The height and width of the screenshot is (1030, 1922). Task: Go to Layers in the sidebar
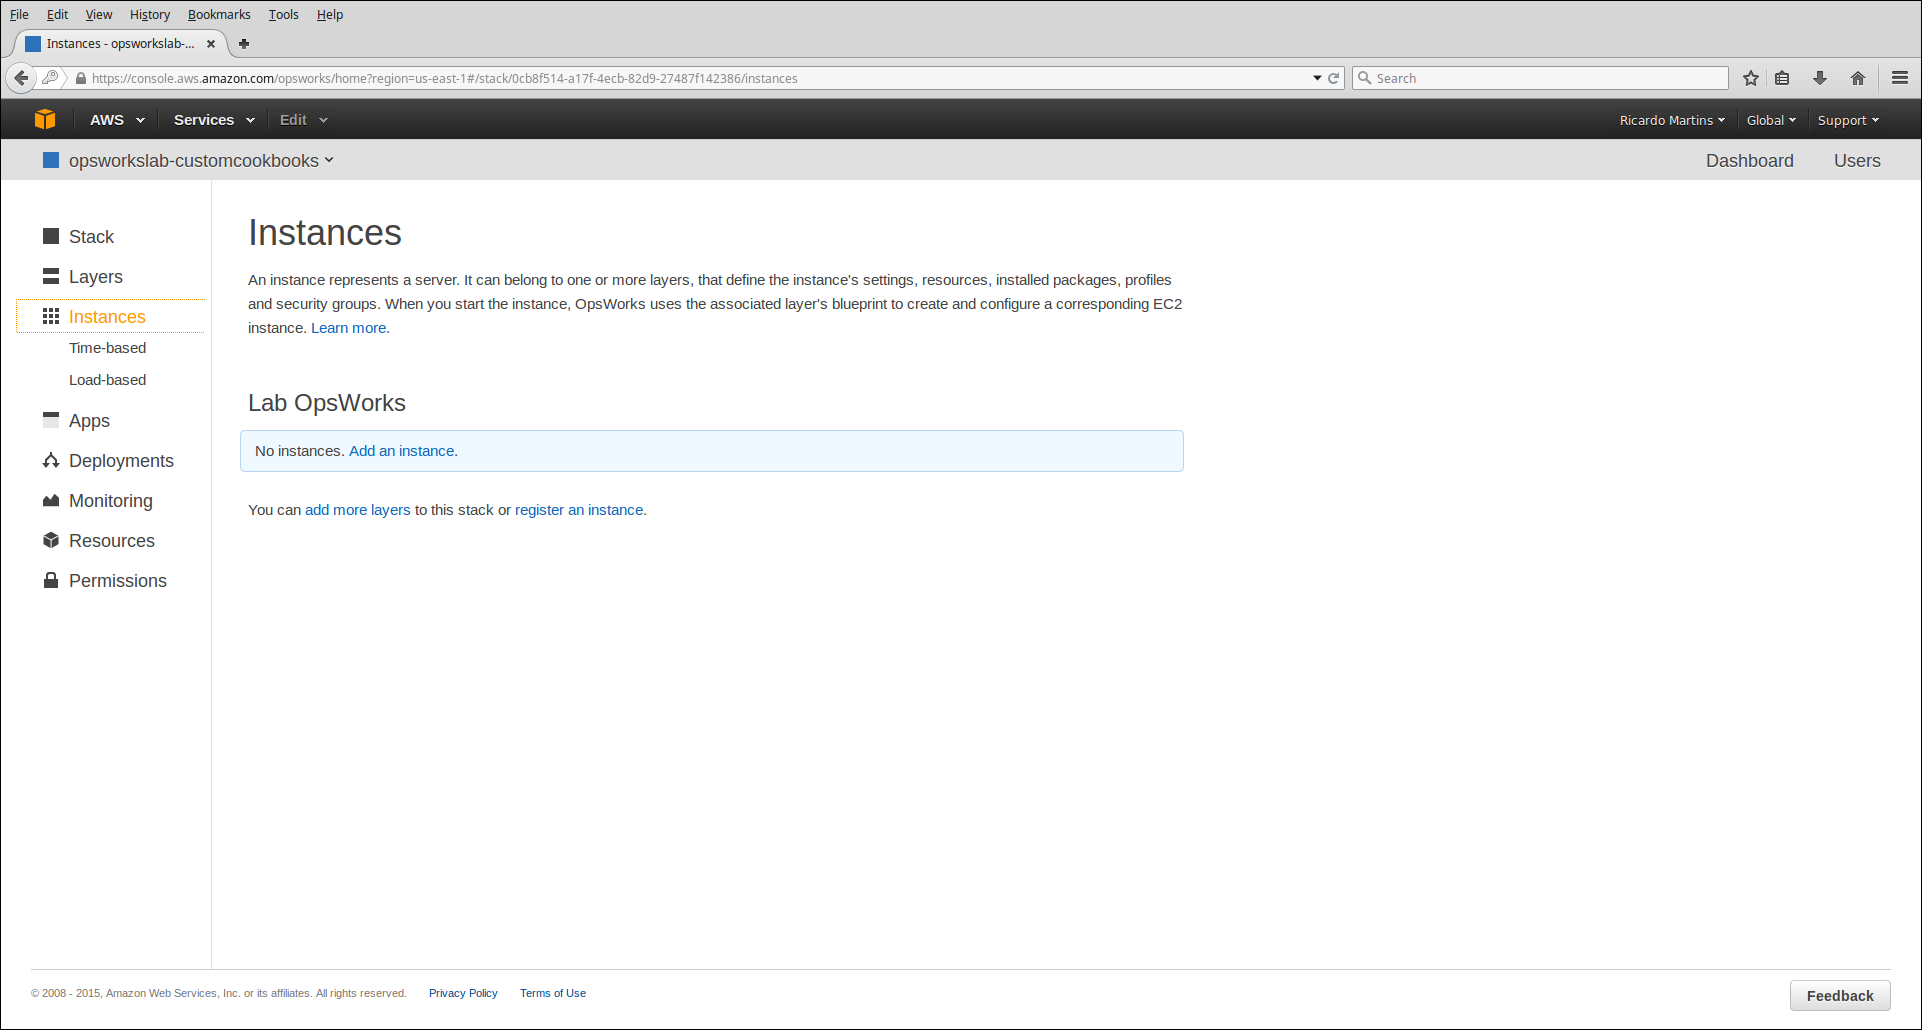[x=95, y=277]
